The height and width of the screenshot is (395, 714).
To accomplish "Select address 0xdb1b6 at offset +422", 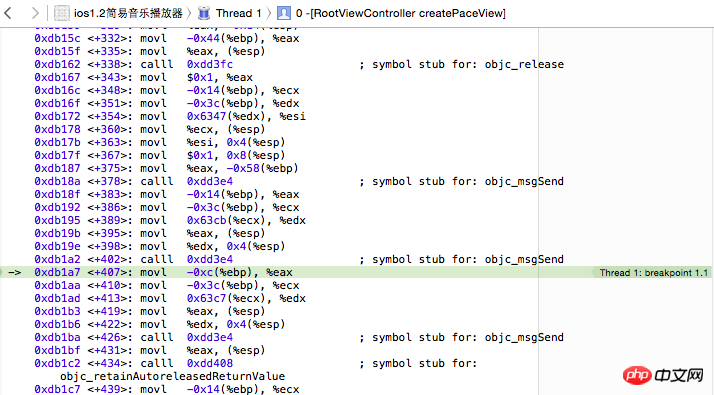I will pos(57,324).
